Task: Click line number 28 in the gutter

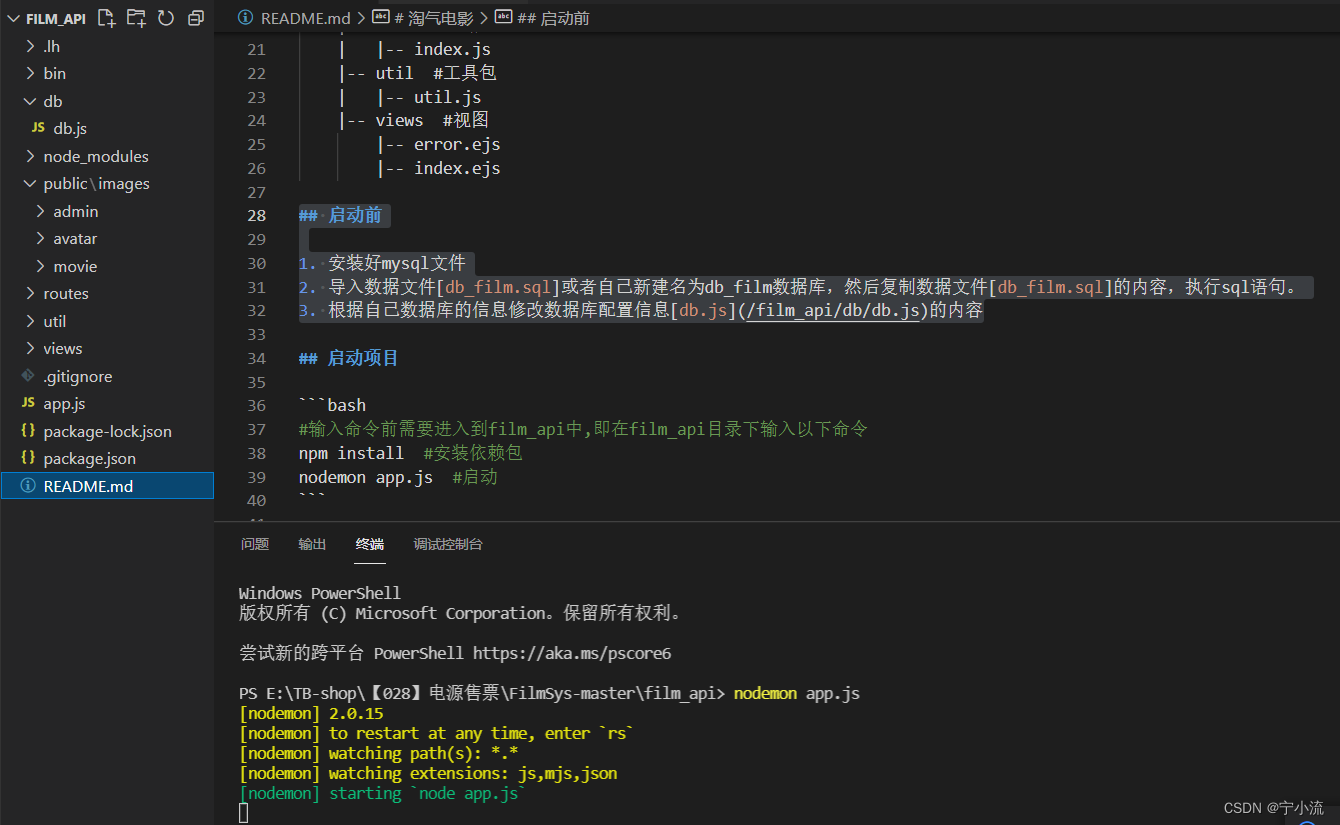Action: pos(256,216)
